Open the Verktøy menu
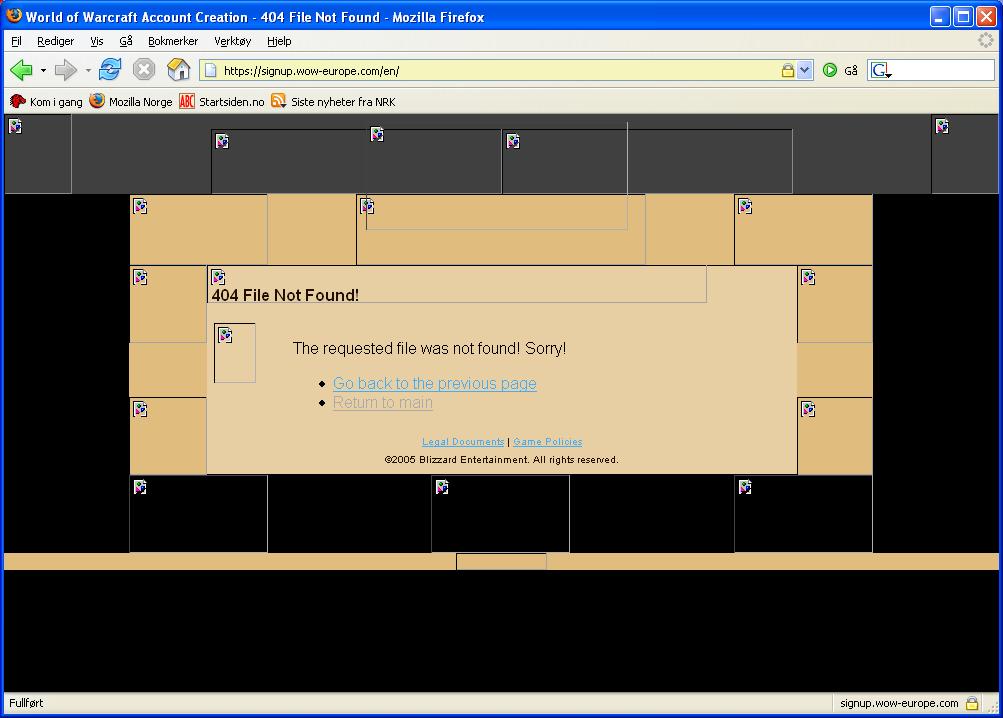The width and height of the screenshot is (1003, 718). (233, 41)
